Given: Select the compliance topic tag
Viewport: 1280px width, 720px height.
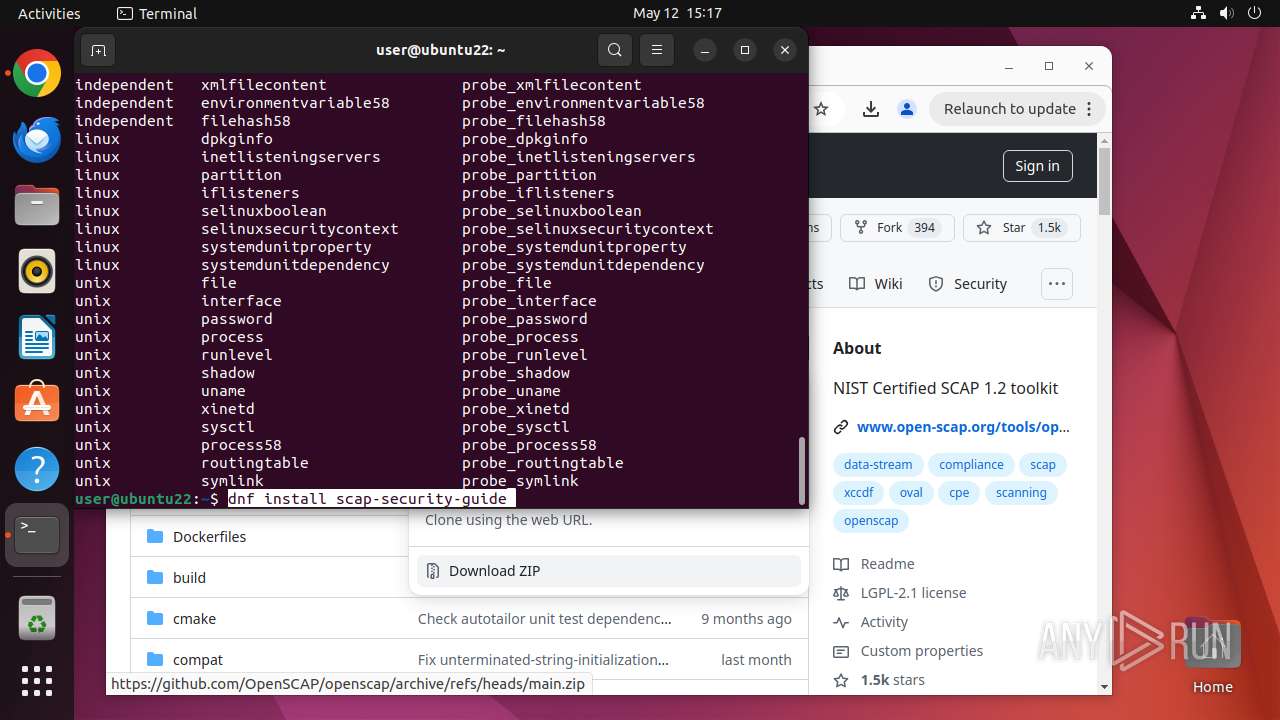Looking at the screenshot, I should (x=971, y=465).
